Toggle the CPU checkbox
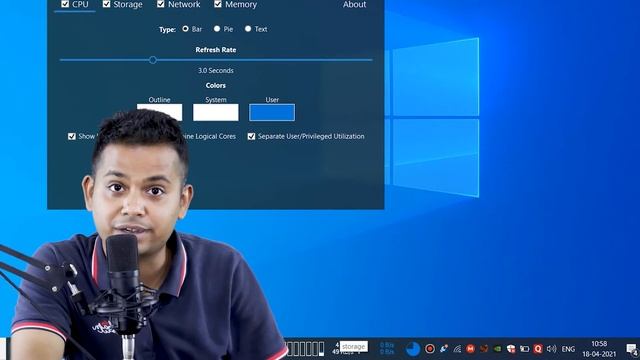640x360 pixels. pos(65,4)
